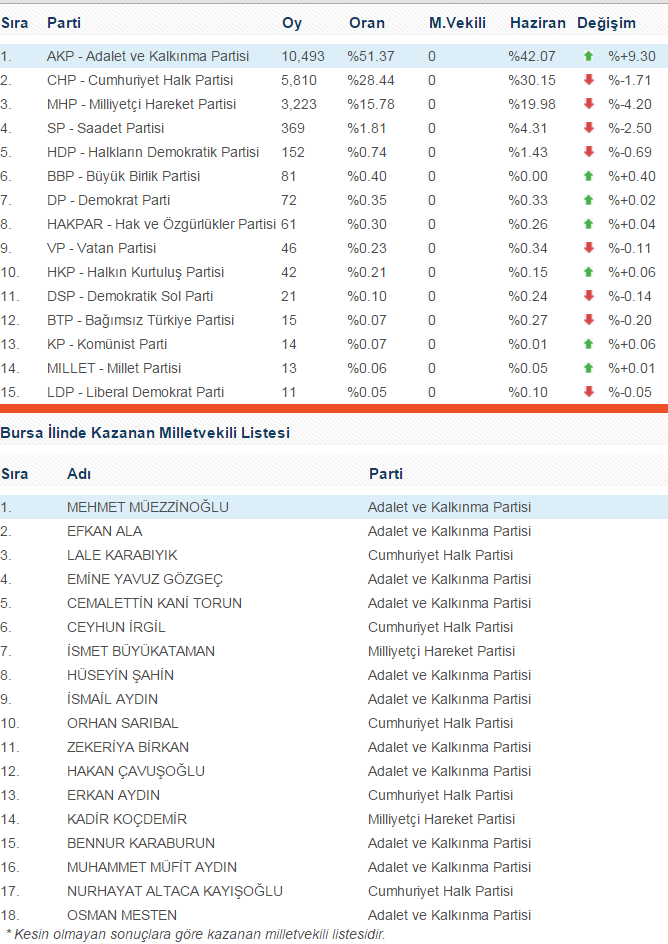Viewport: 668px width, 944px height.
Task: Click the Oran column header
Action: 366,23
